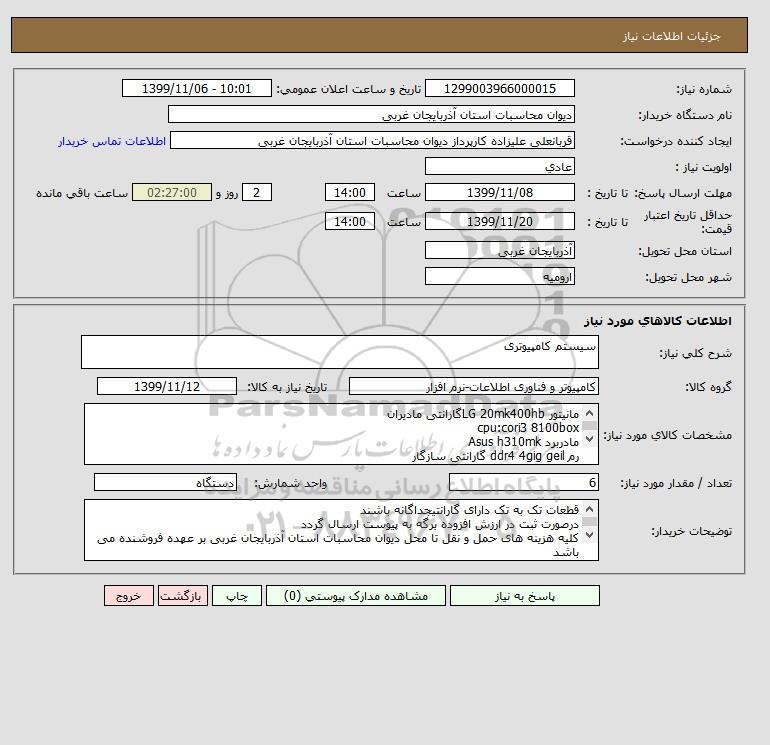Click the جزئیات اطلاعات نیاز header title

point(671,36)
